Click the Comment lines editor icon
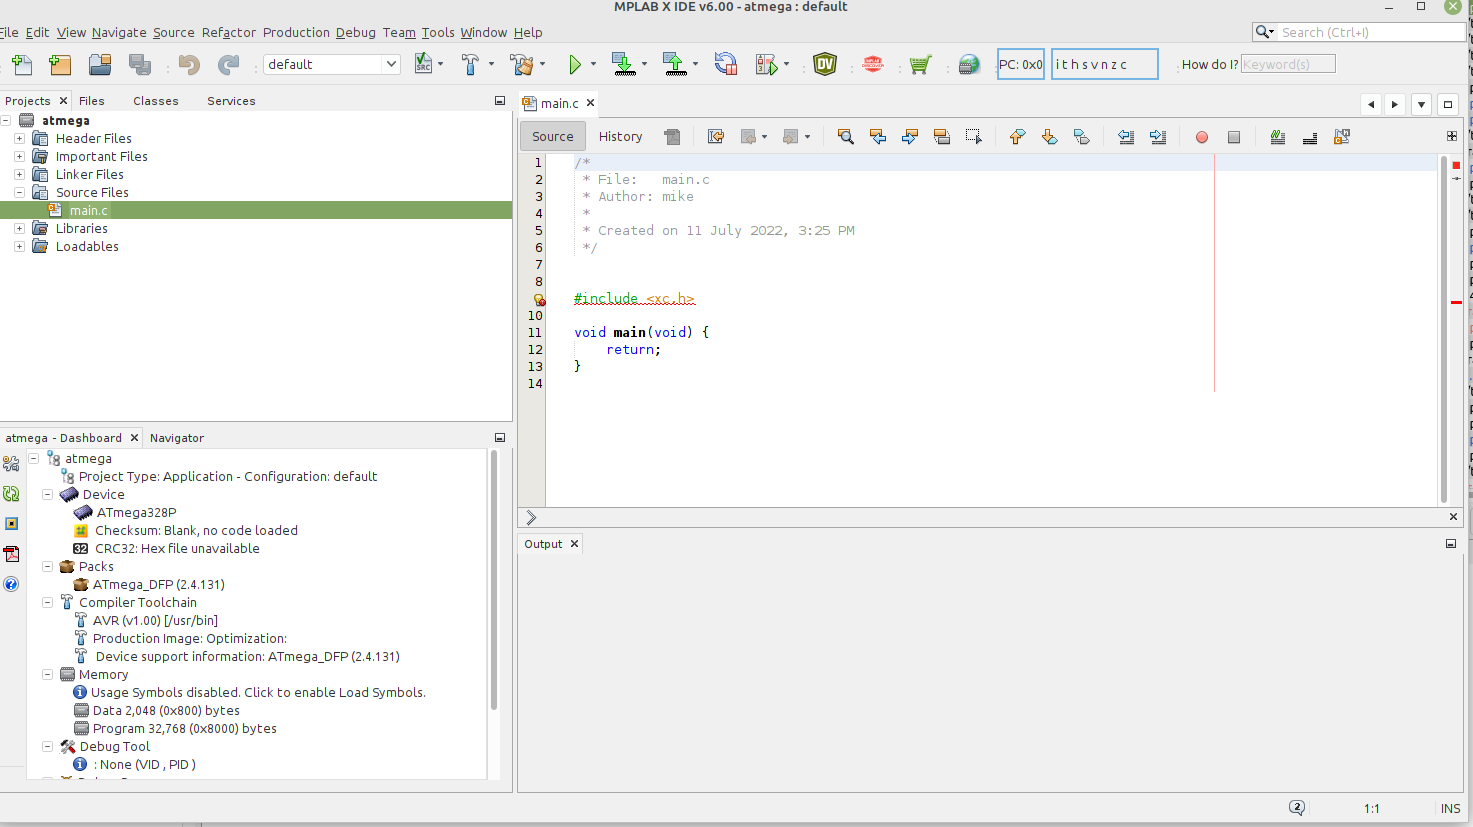This screenshot has height=827, width=1473. 1278,137
